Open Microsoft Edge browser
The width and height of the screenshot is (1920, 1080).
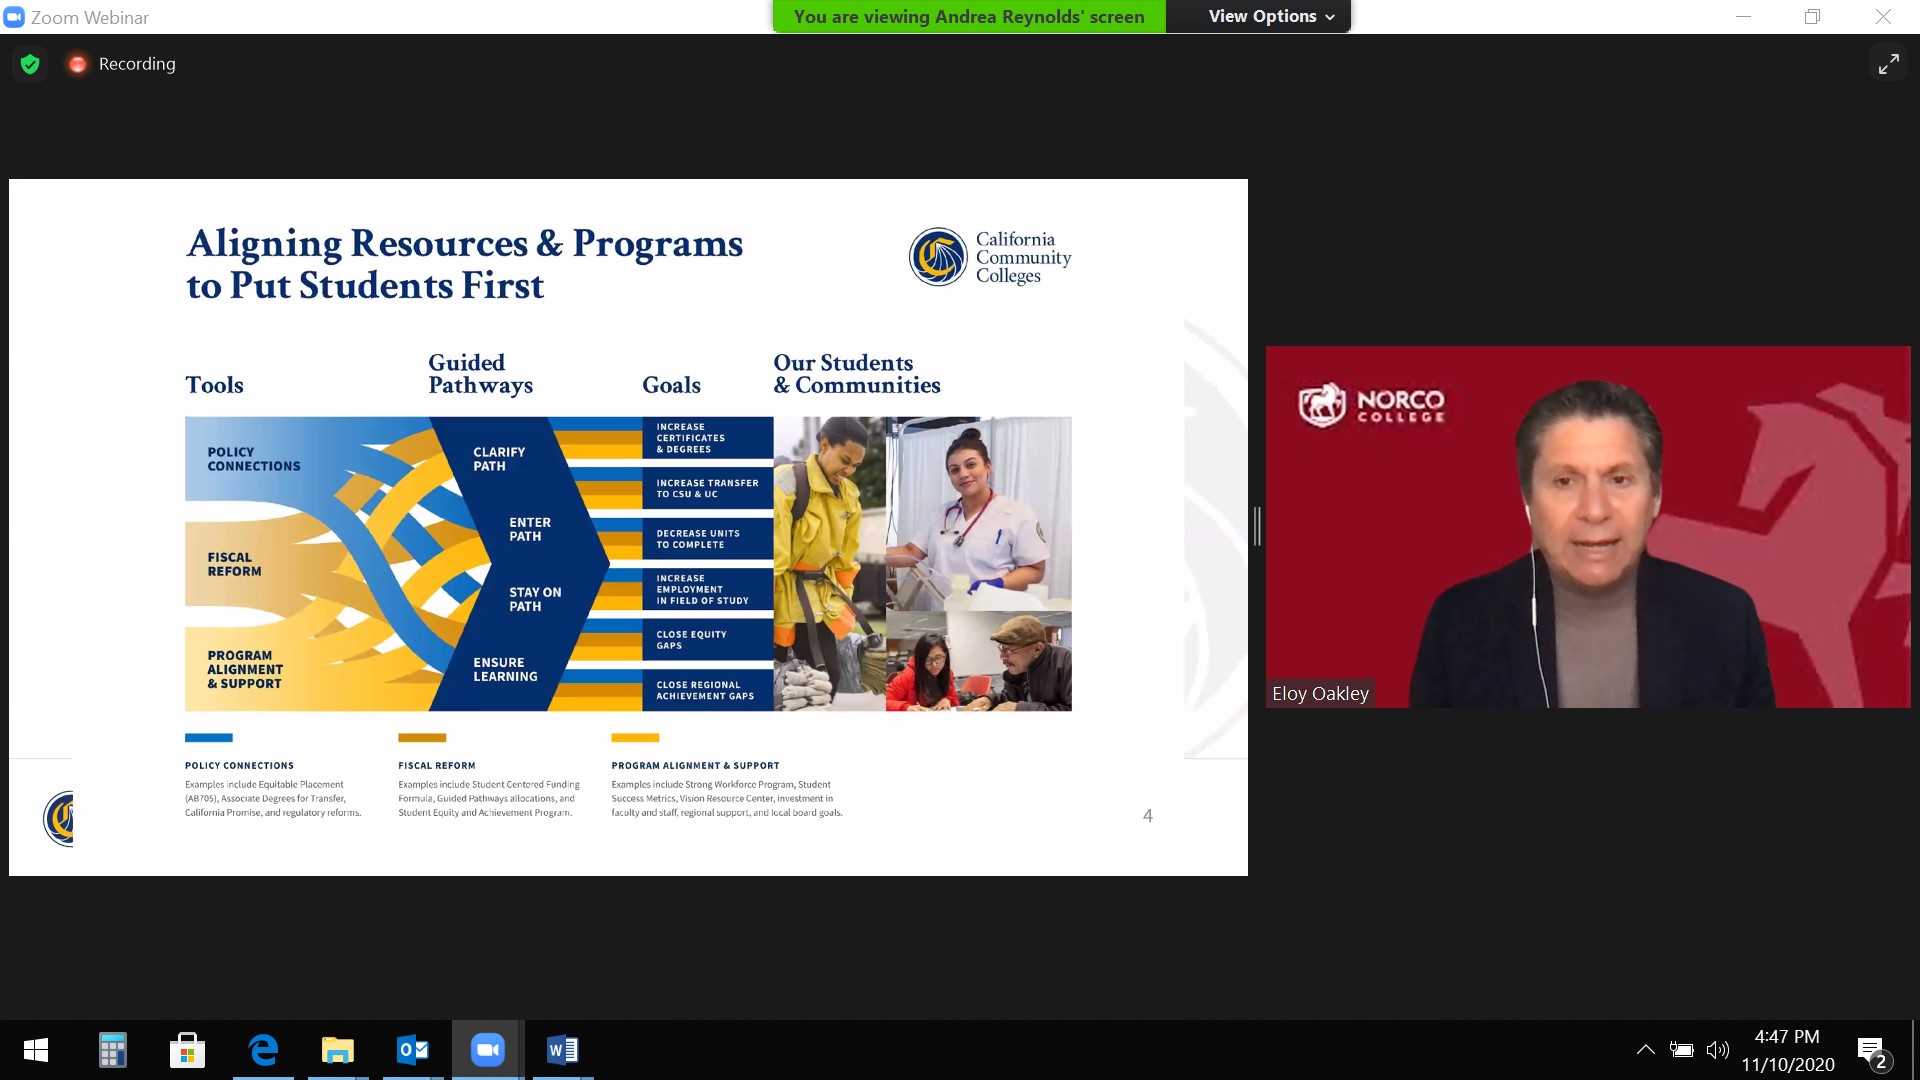pos(263,1050)
